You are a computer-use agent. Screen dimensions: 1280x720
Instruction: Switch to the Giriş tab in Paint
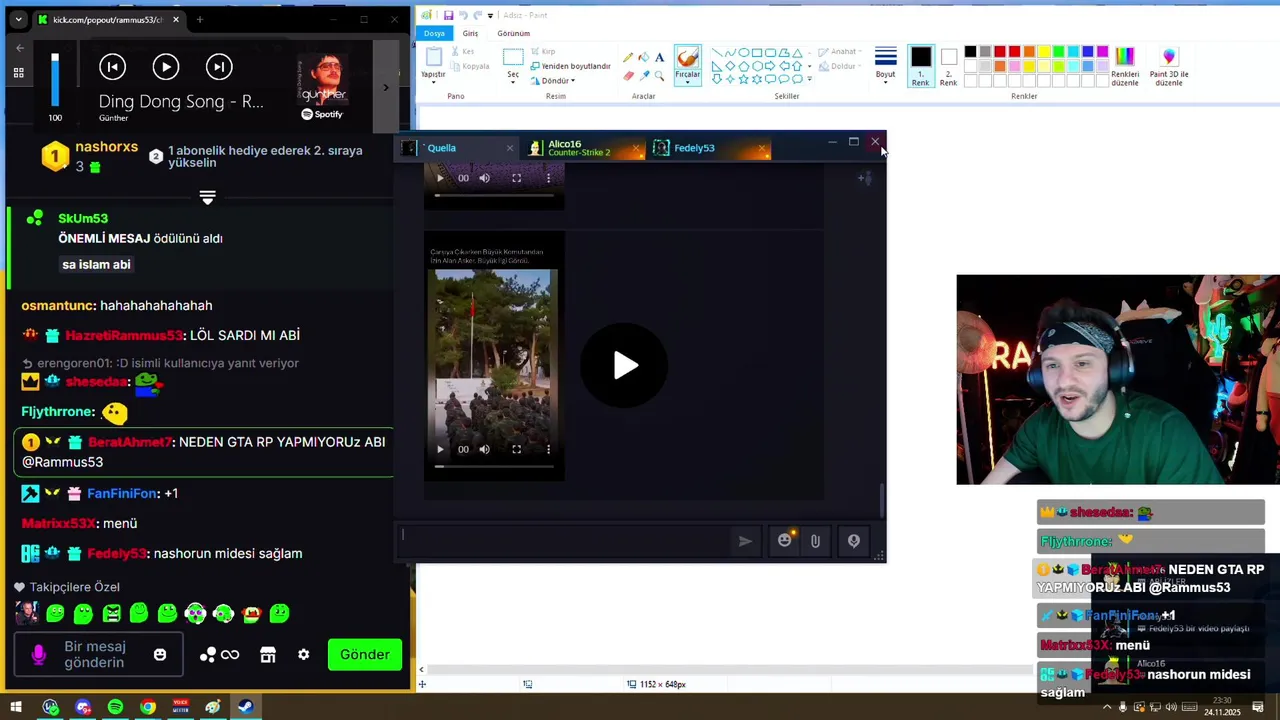click(470, 33)
